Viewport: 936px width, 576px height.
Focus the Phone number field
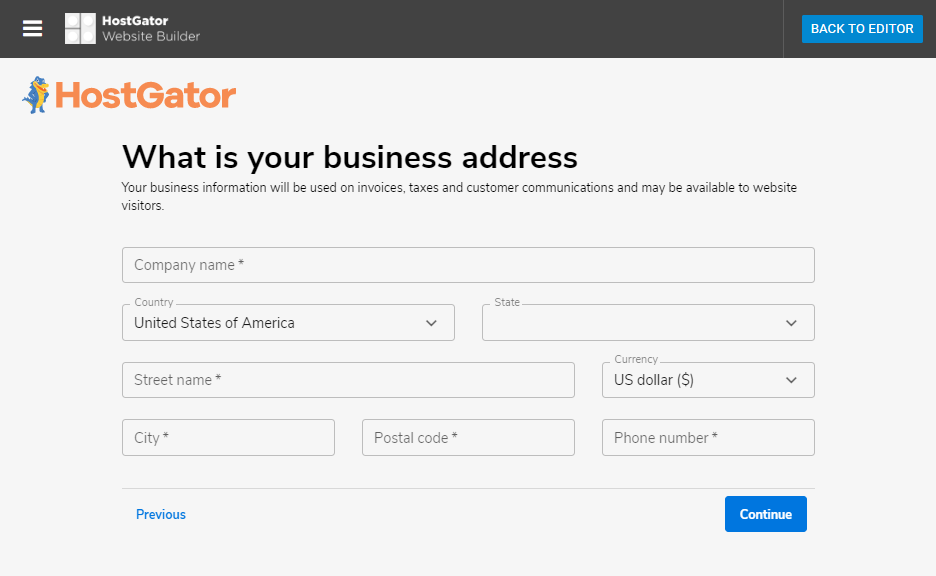pyautogui.click(x=707, y=437)
